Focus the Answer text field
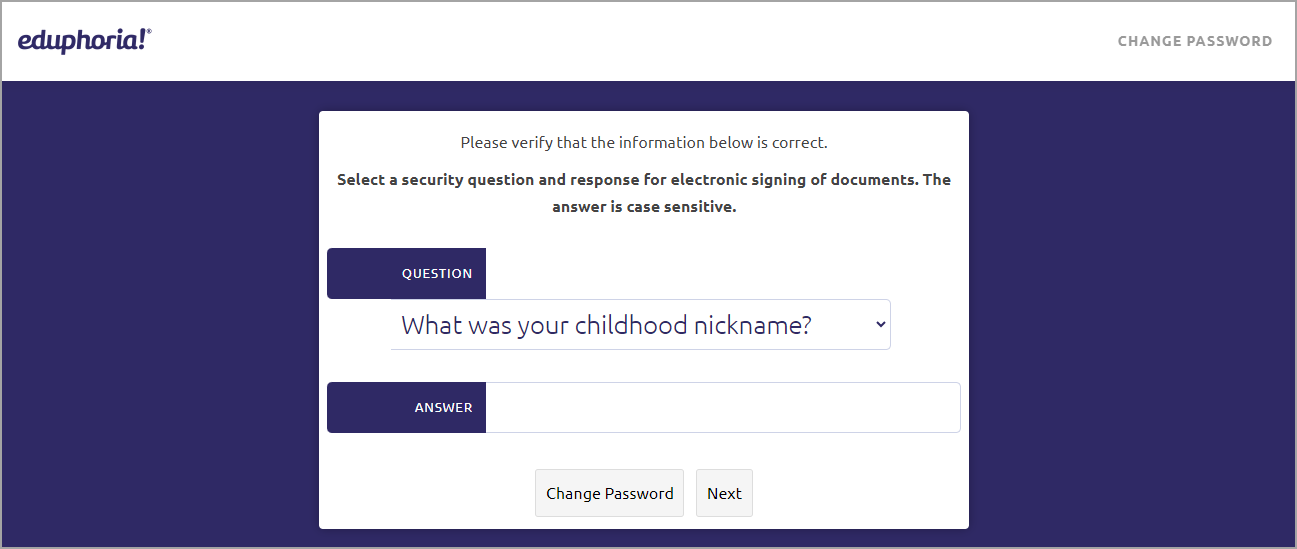Image resolution: width=1297 pixels, height=549 pixels. click(x=723, y=407)
